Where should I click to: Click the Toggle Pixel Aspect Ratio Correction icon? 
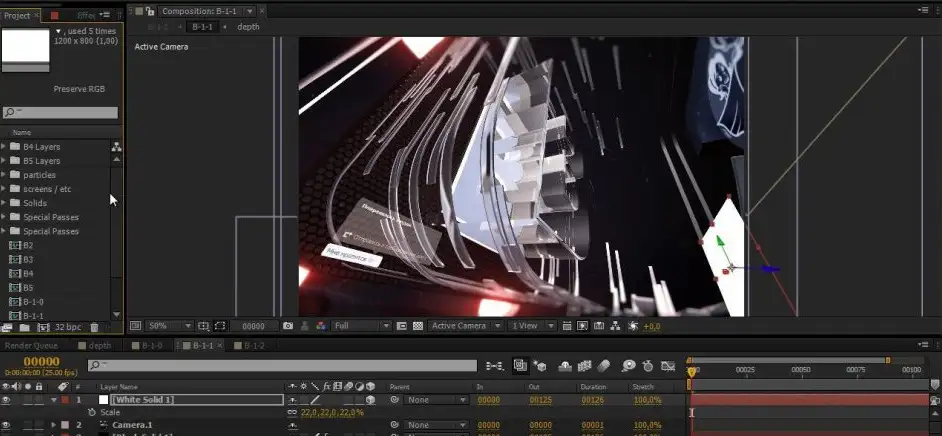pyautogui.click(x=567, y=325)
